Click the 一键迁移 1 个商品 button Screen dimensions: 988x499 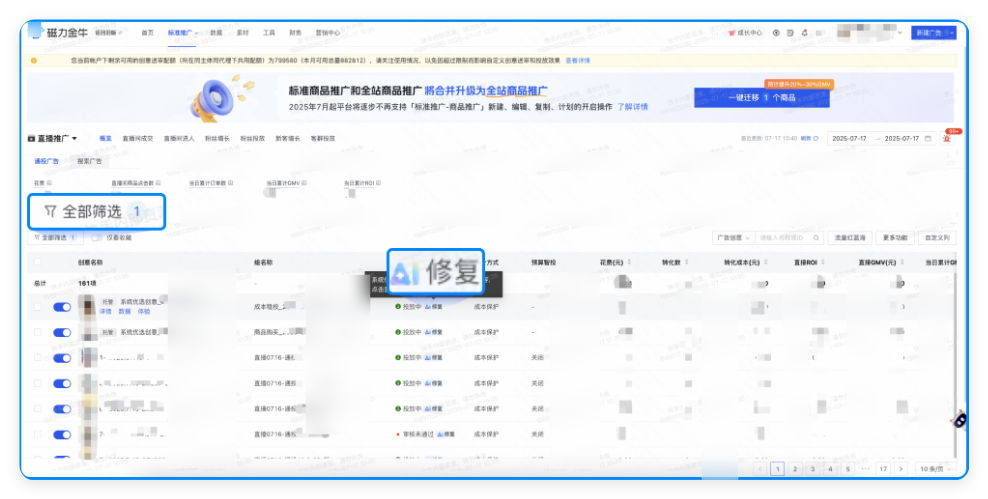pyautogui.click(x=761, y=98)
